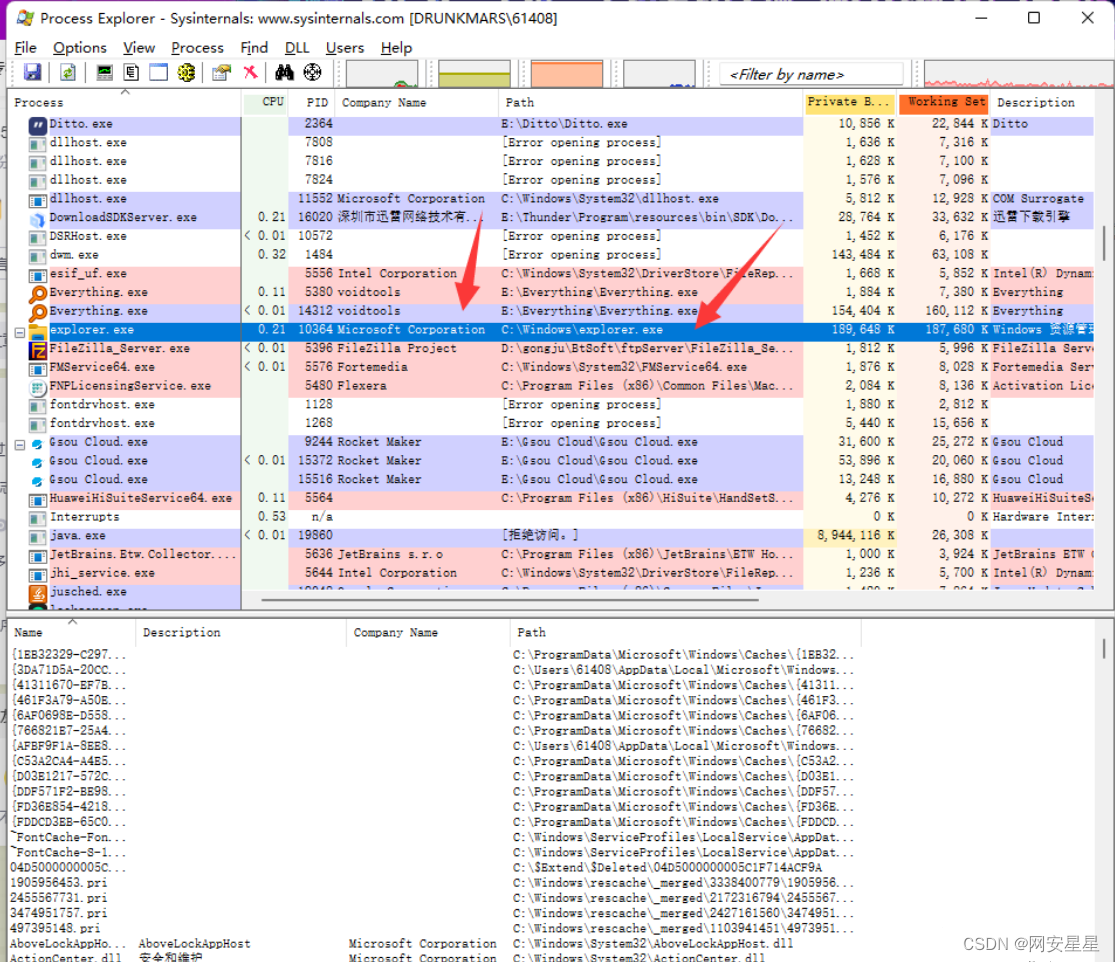The height and width of the screenshot is (962, 1115).
Task: Click the CPU usage history mini graph
Action: (382, 73)
